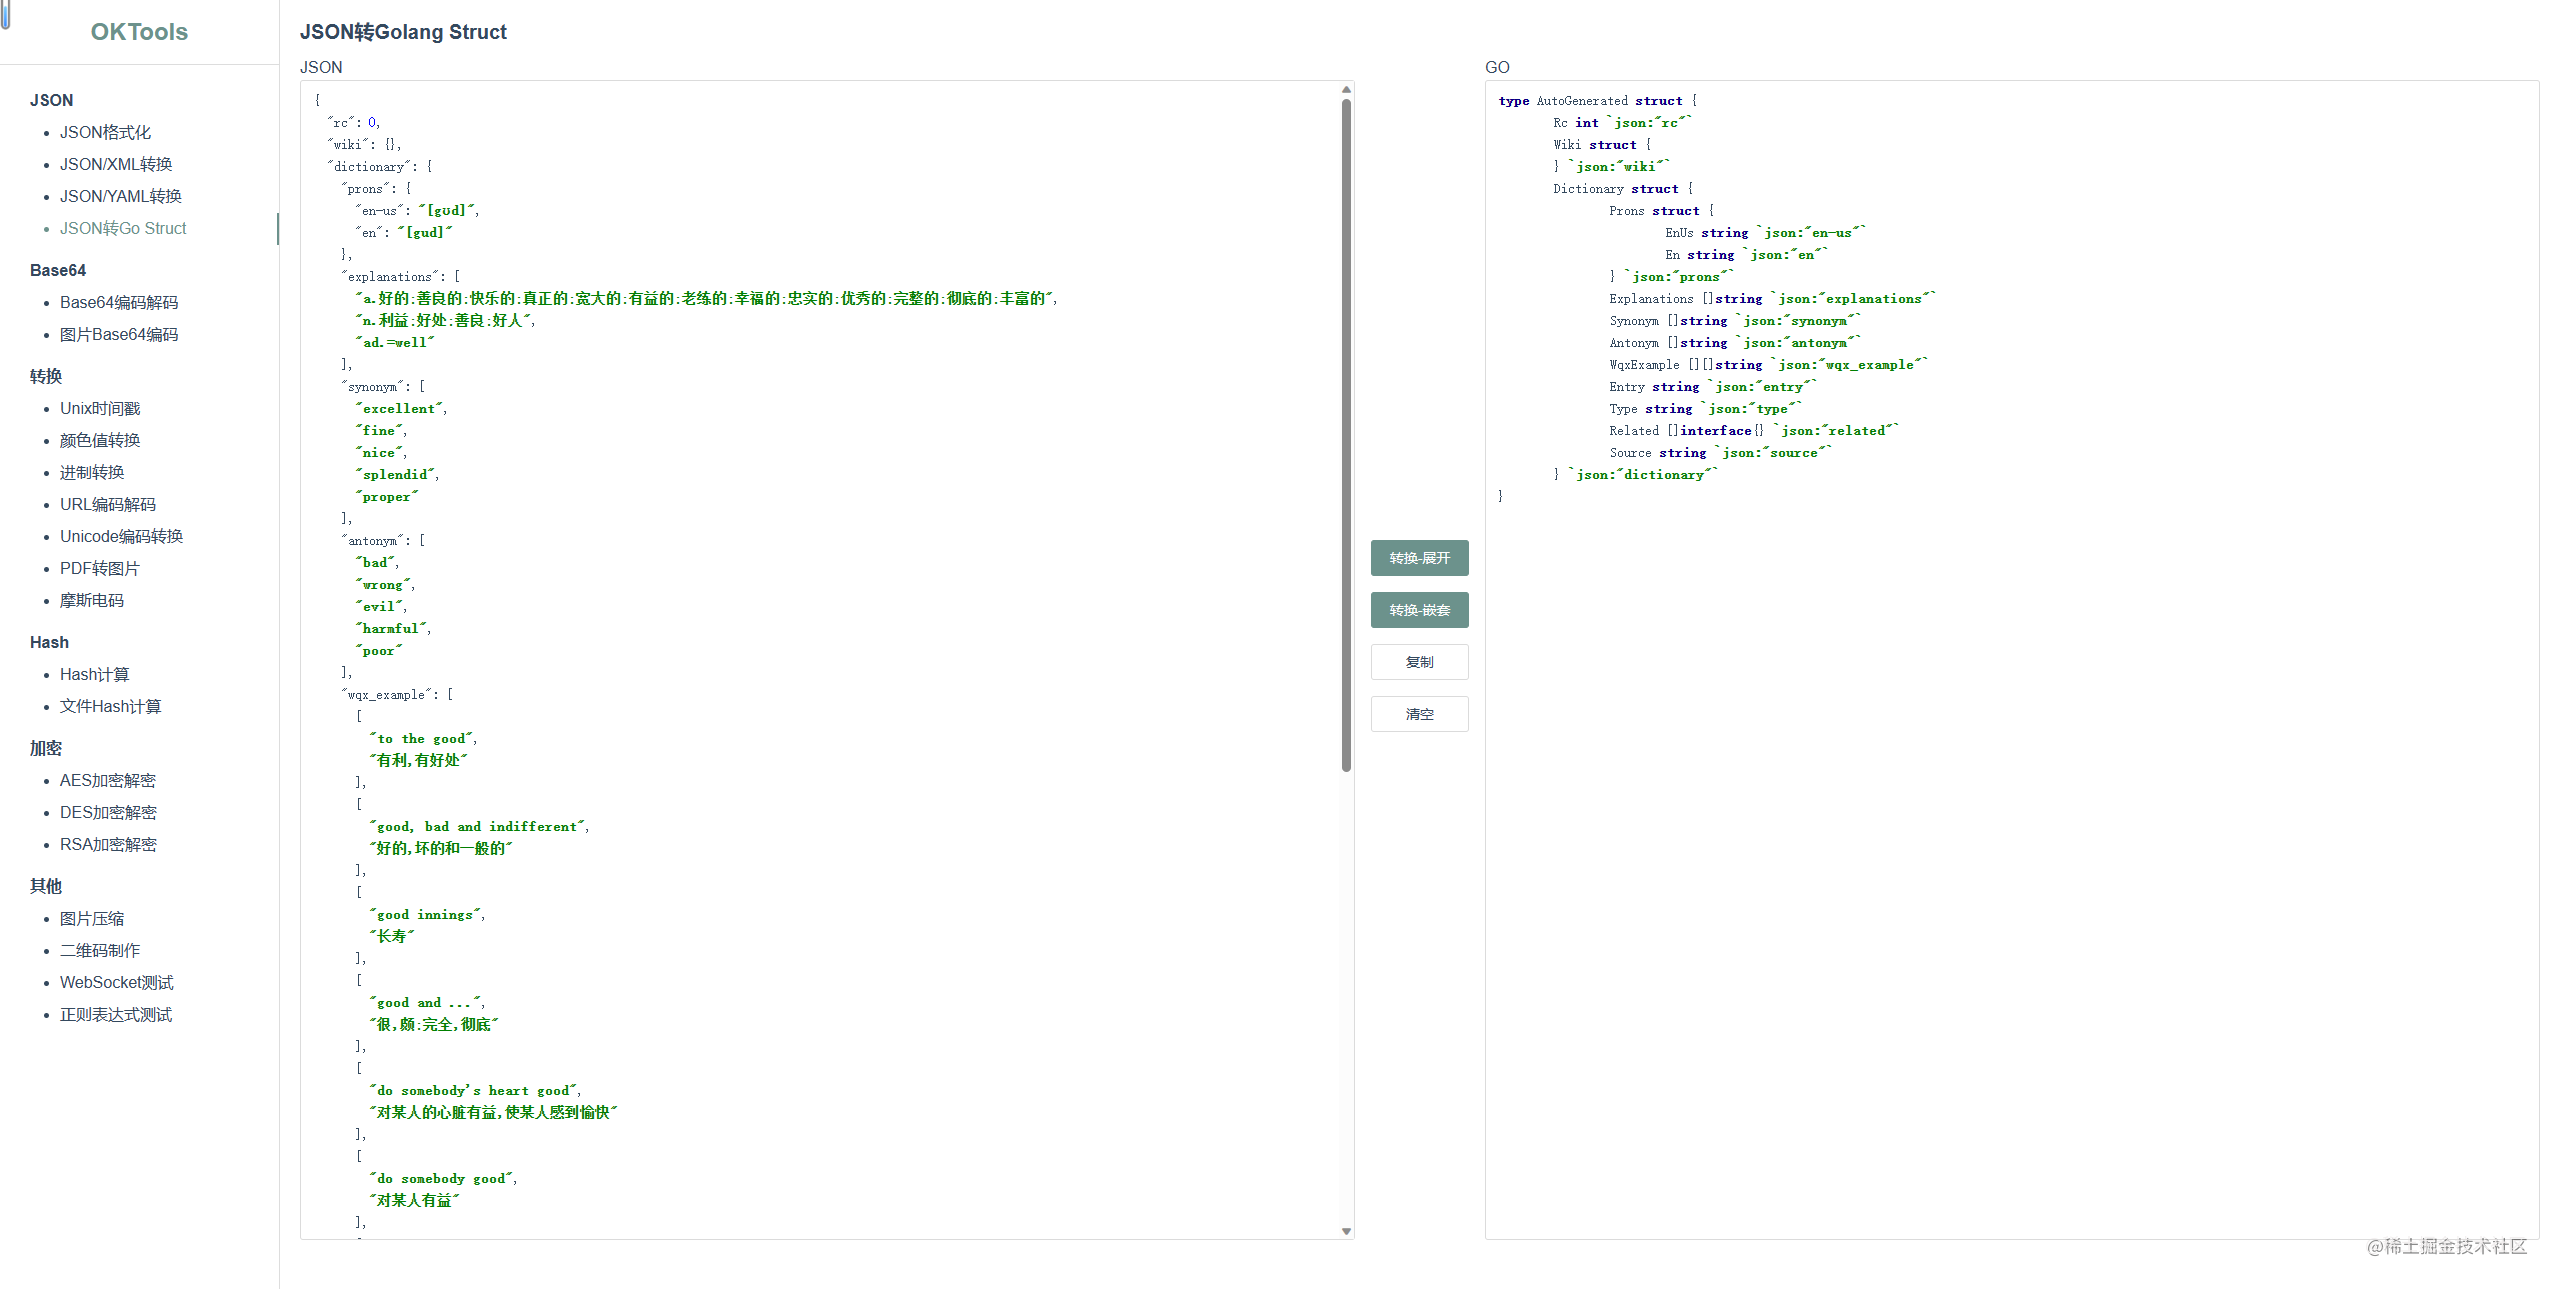This screenshot has width=2560, height=1289.
Task: Select JSON转Go Struct menu item
Action: click(x=123, y=228)
